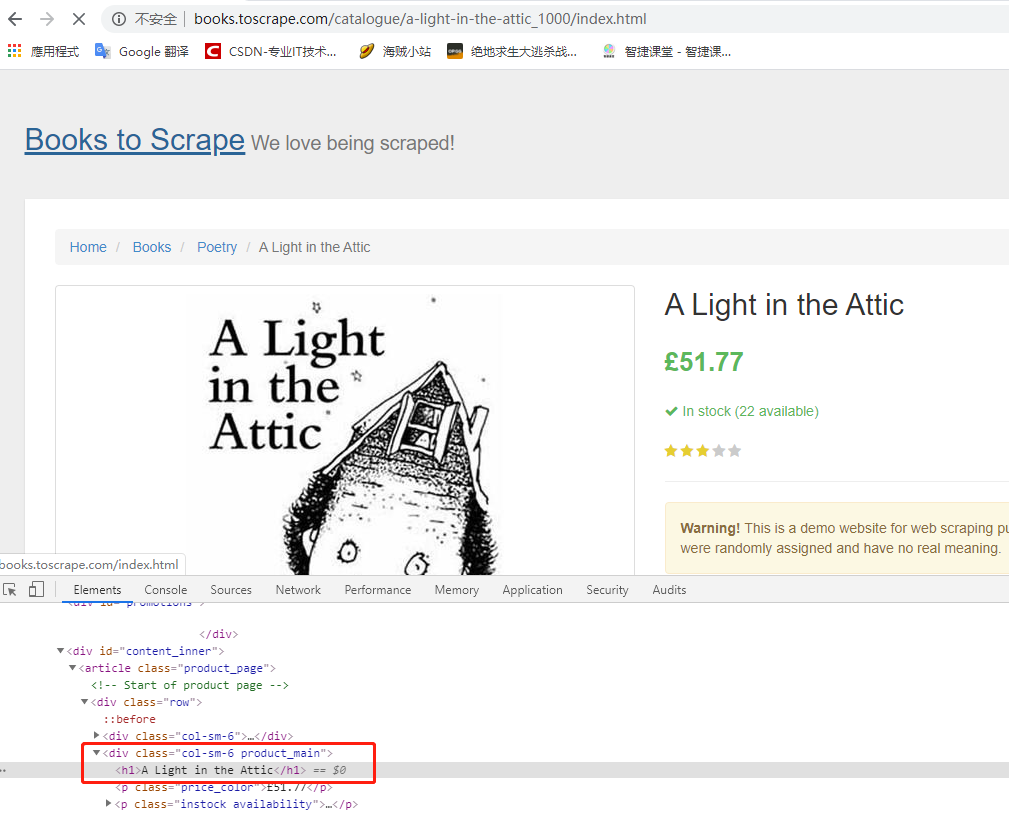This screenshot has height=816, width=1009.
Task: Click the browser back arrow
Action: coord(14,18)
